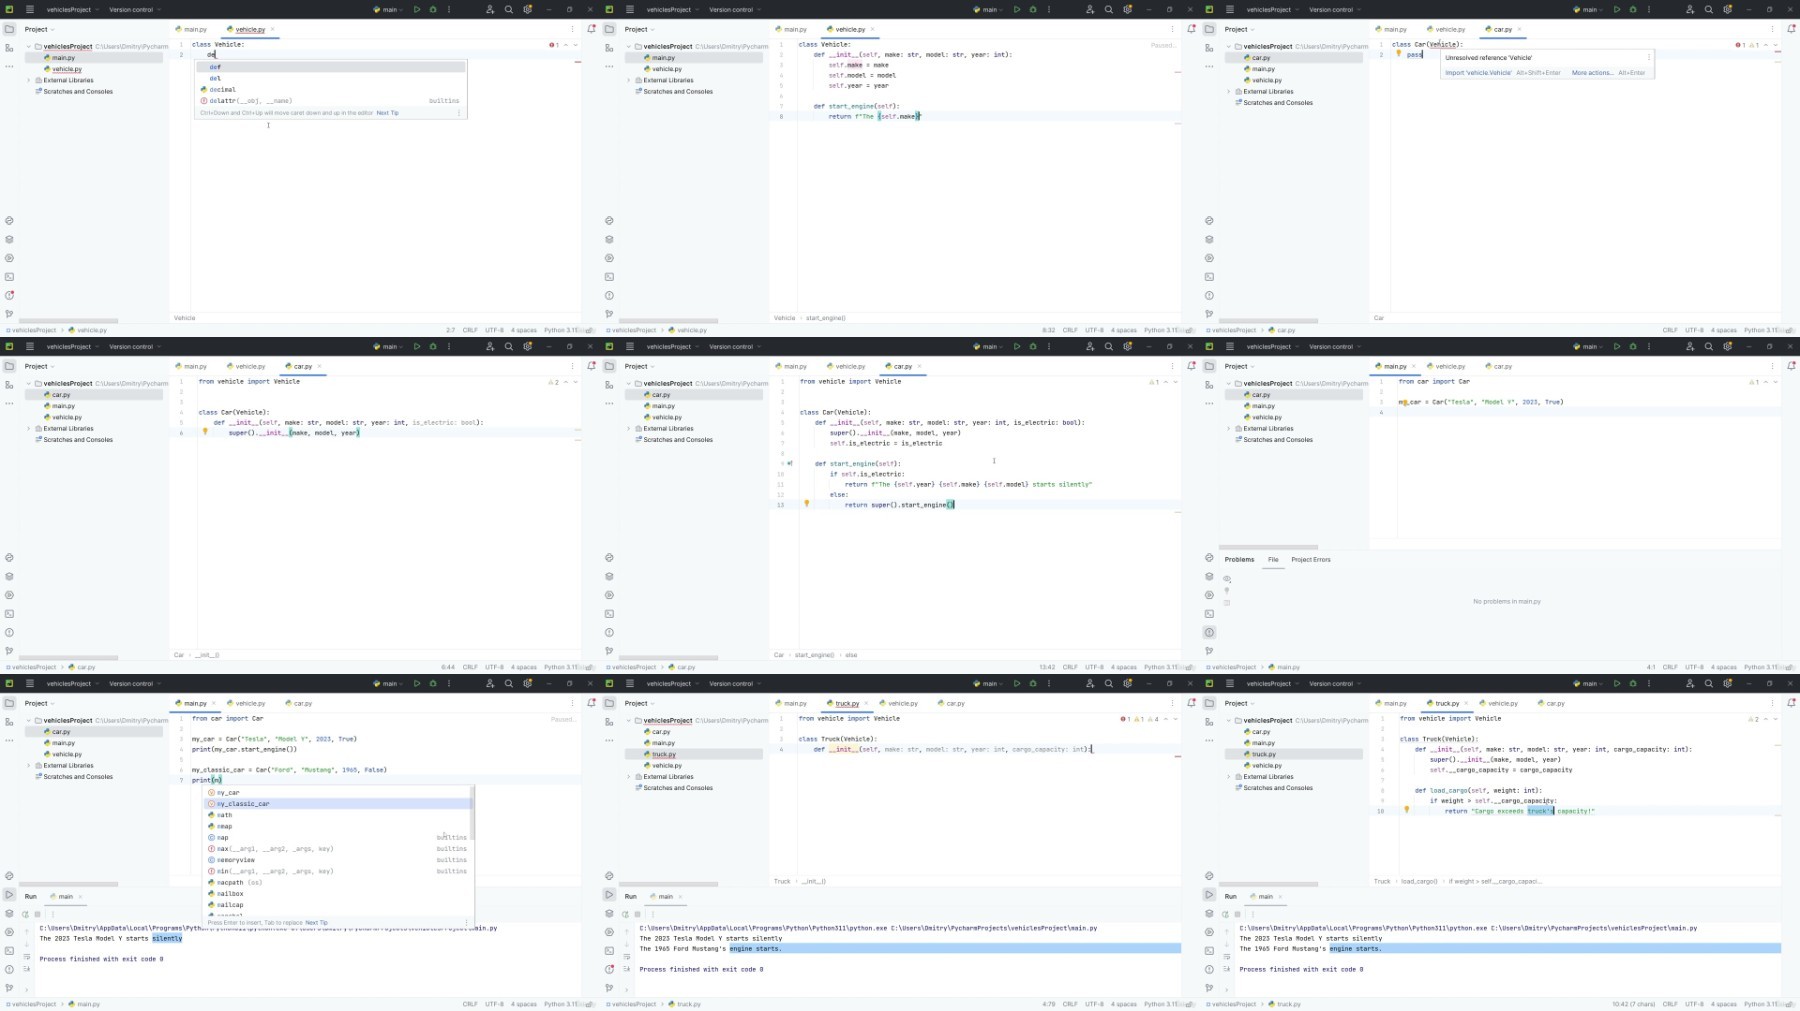1800x1011 pixels.
Task: Toggle Run tool button in window showing my_classic_car popup
Action: point(9,895)
